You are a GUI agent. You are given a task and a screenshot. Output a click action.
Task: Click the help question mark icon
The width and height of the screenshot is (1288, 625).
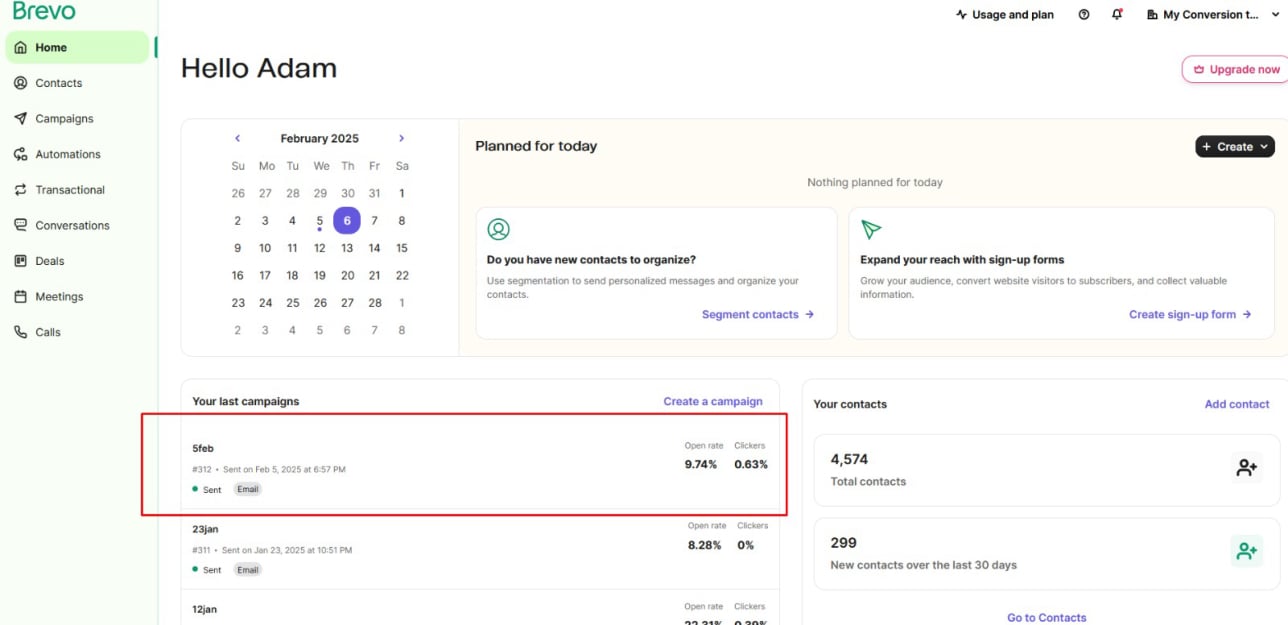pyautogui.click(x=1084, y=15)
